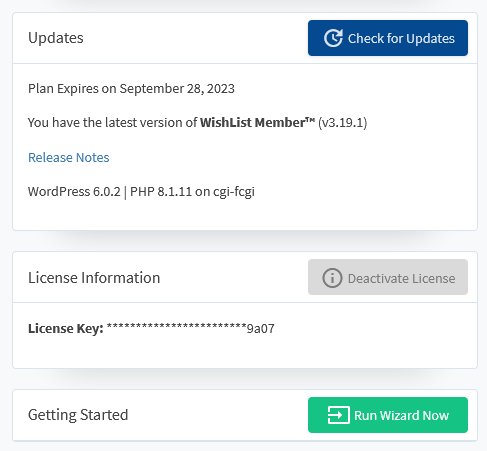This screenshot has width=487, height=451.
Task: Launch setup via Run Wizard Now
Action: tap(388, 415)
